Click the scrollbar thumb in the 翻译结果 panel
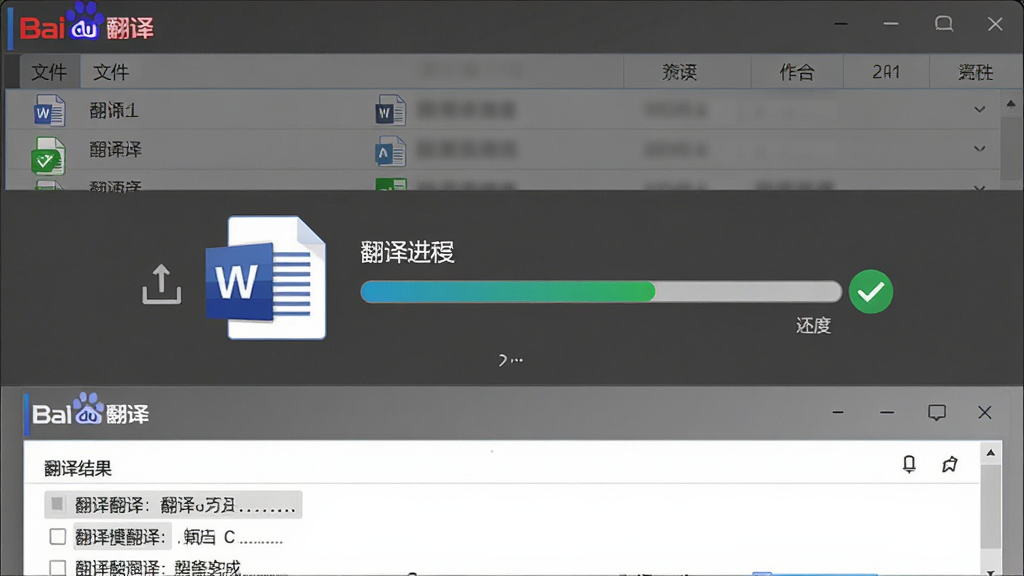Screen dimensions: 1024x576 pyautogui.click(x=991, y=506)
